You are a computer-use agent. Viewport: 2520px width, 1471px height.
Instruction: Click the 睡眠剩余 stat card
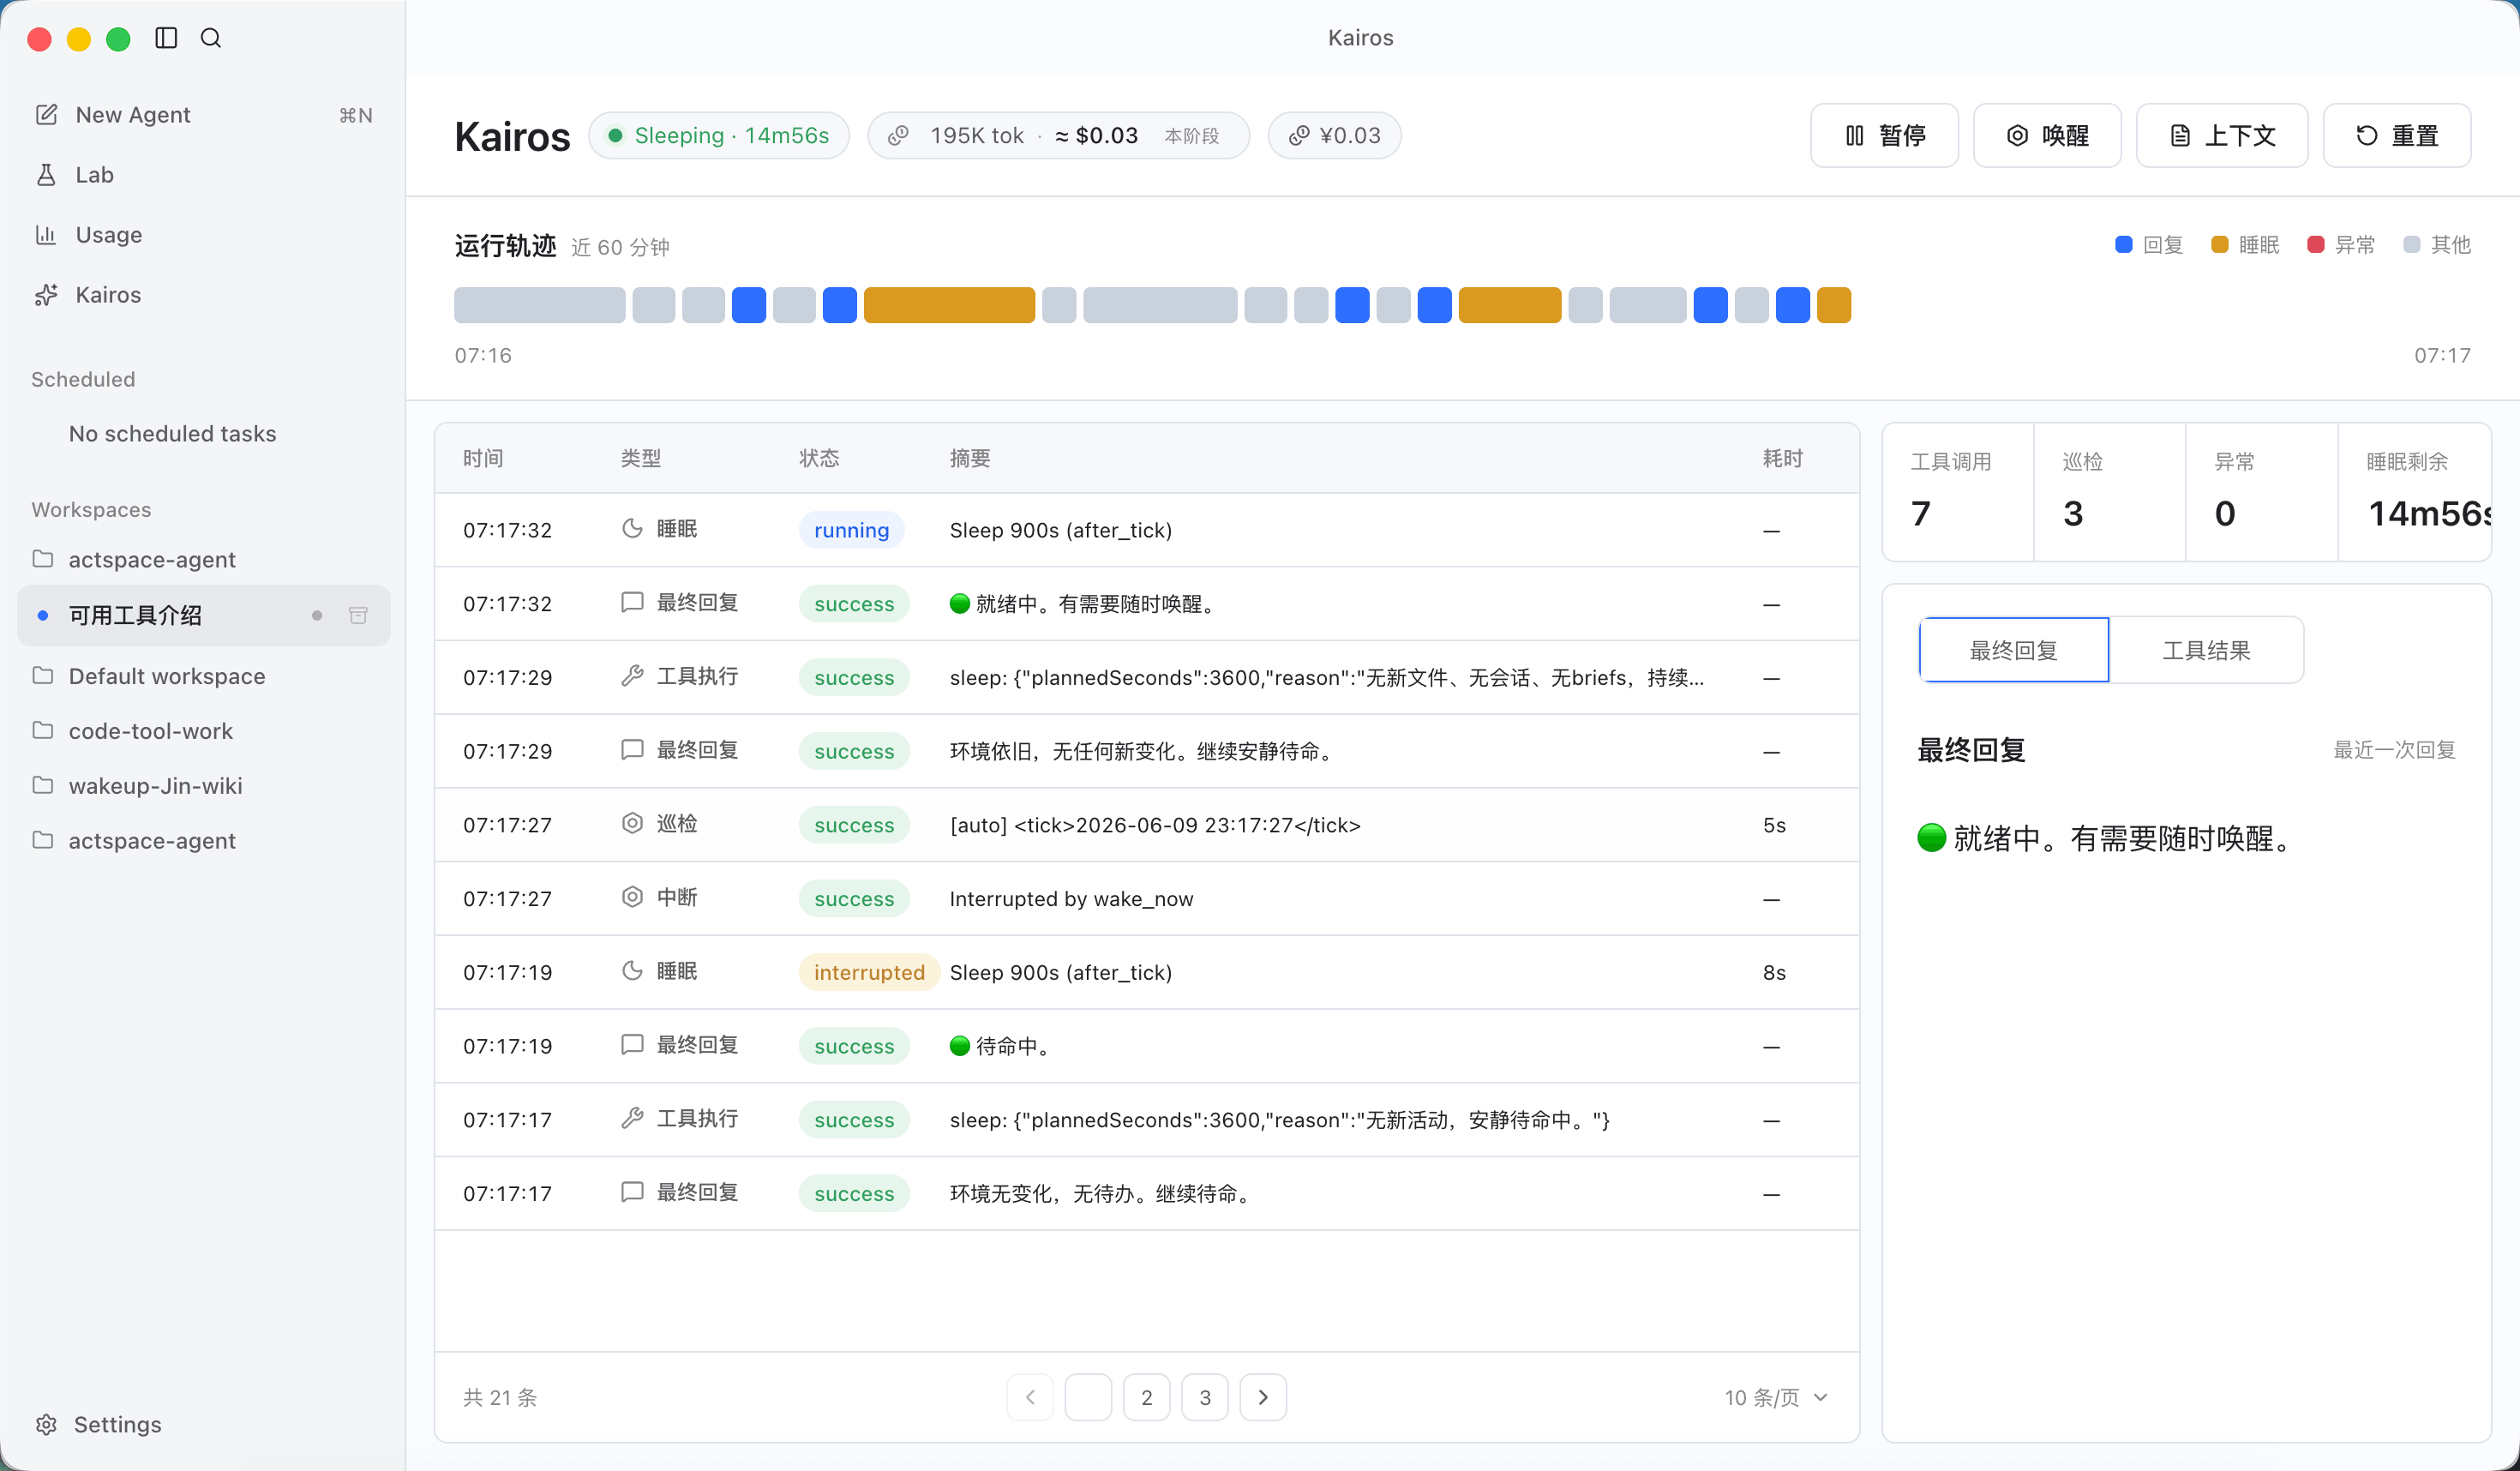2414,492
